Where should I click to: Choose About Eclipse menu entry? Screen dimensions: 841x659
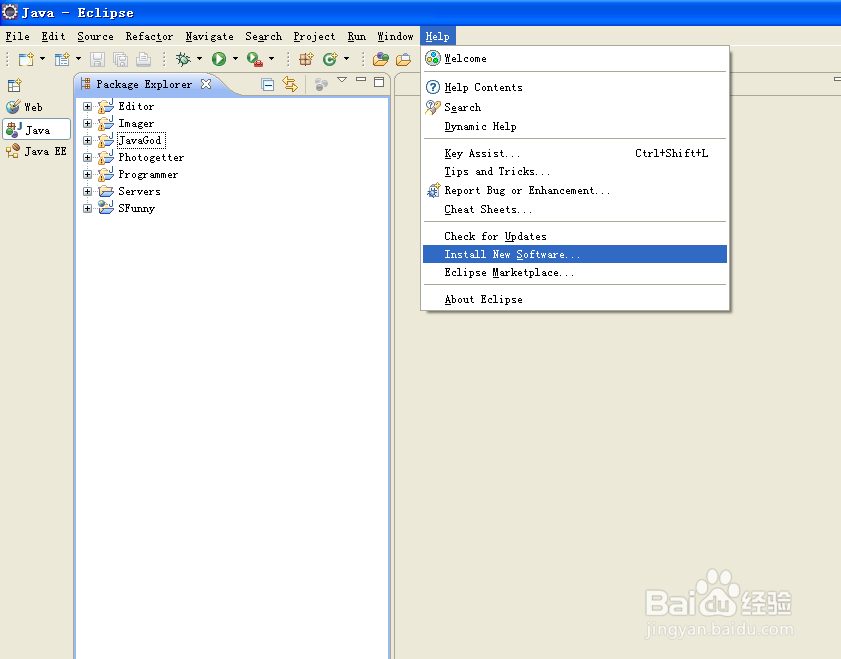[x=574, y=299]
